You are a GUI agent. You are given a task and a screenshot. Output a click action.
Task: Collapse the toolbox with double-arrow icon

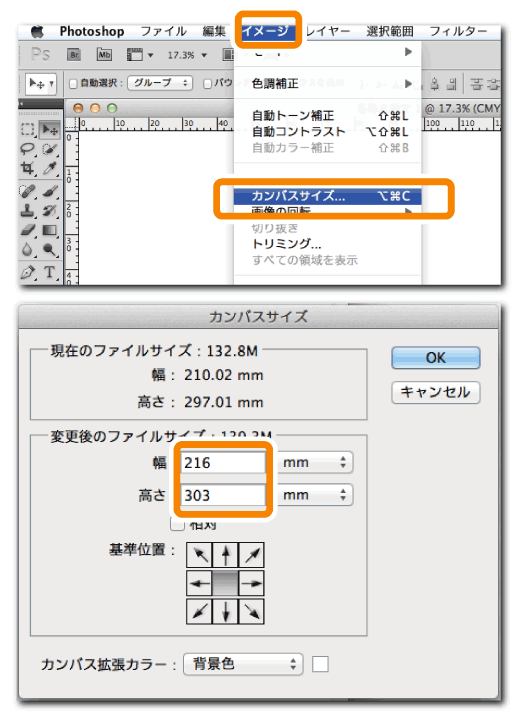pos(21,104)
